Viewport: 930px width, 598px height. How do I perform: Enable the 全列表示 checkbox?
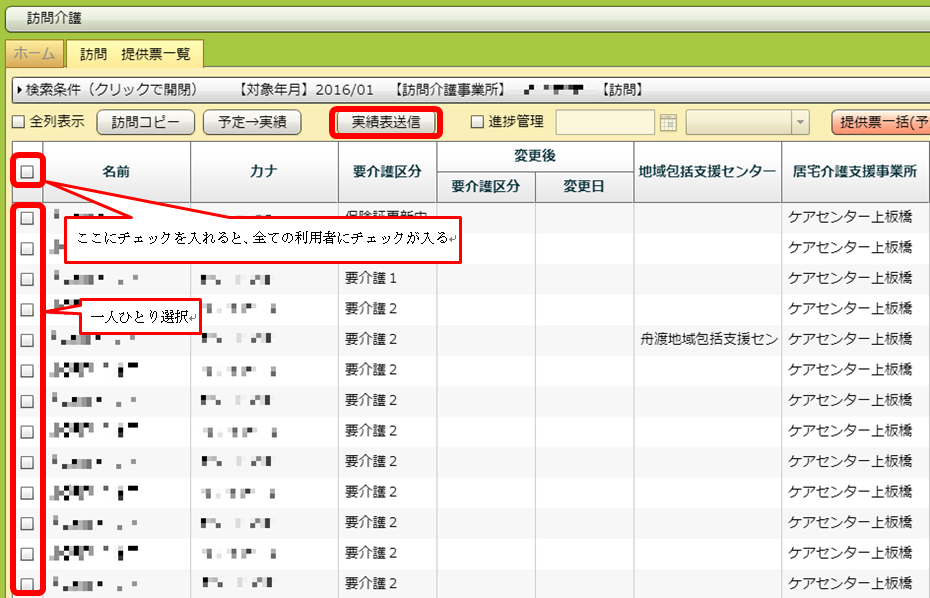[18, 122]
